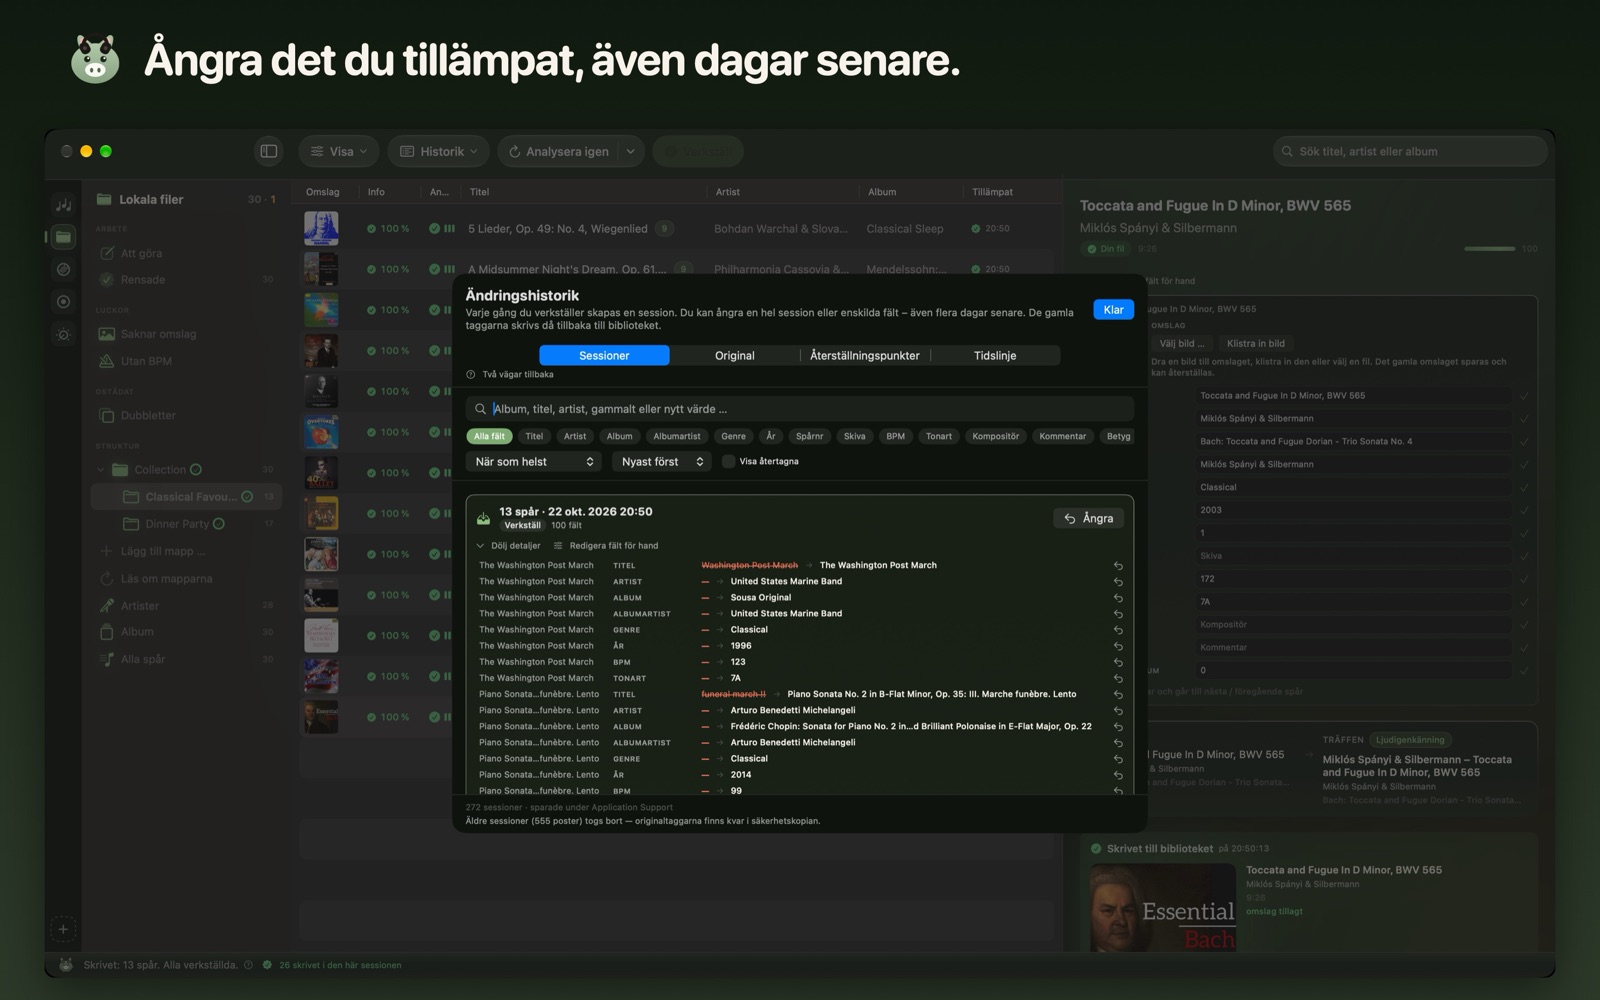The height and width of the screenshot is (1000, 1600).
Task: Click the add-source plus icon at bottom left
Action: 63,929
